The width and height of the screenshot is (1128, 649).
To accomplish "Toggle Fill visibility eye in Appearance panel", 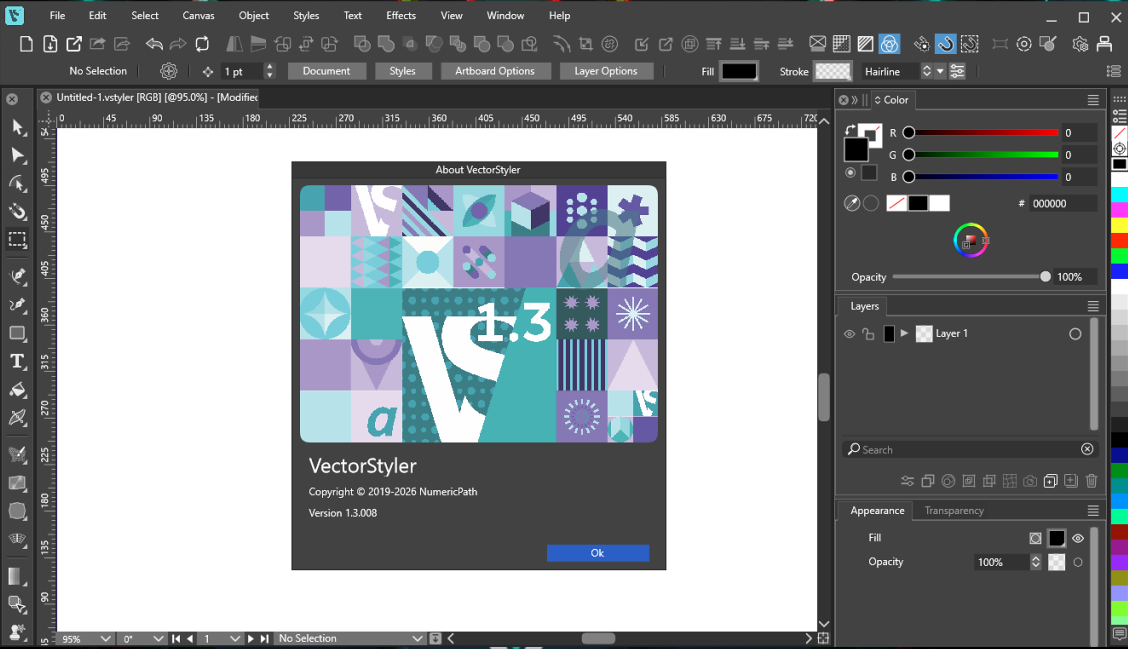I will (1078, 538).
